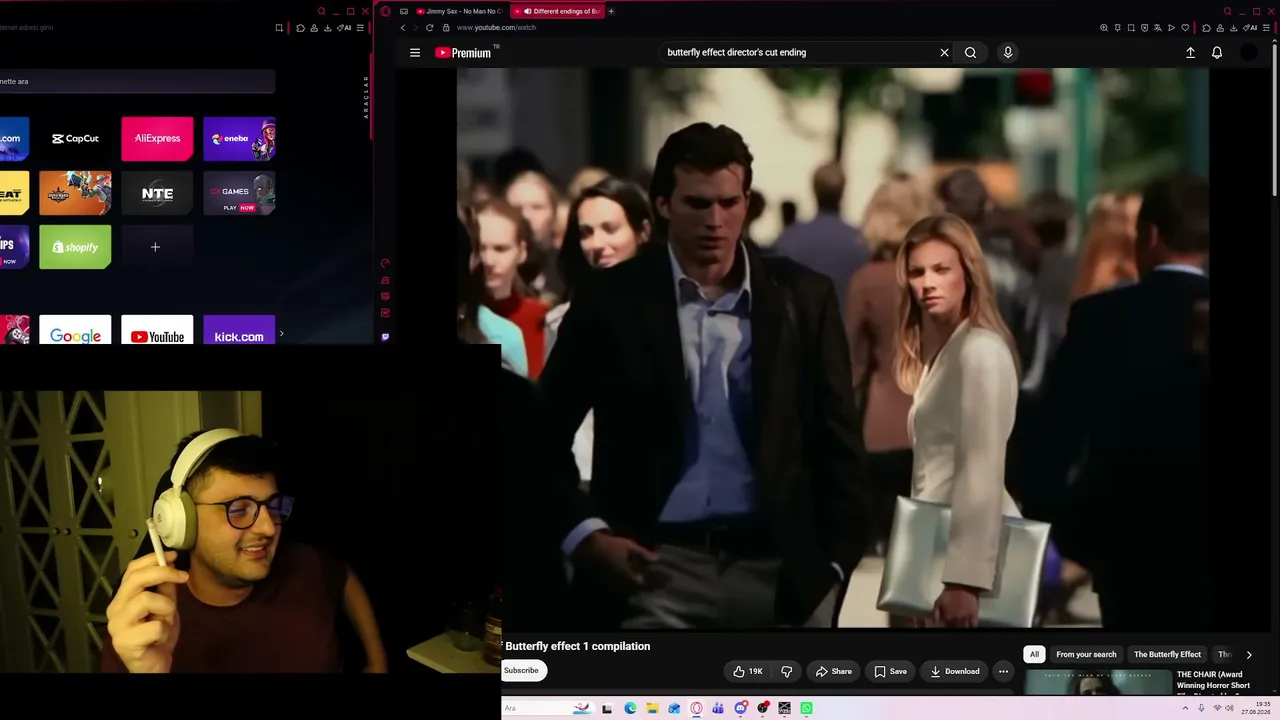Viewport: 1280px width, 720px height.
Task: Clear the YouTube search query
Action: (x=944, y=53)
